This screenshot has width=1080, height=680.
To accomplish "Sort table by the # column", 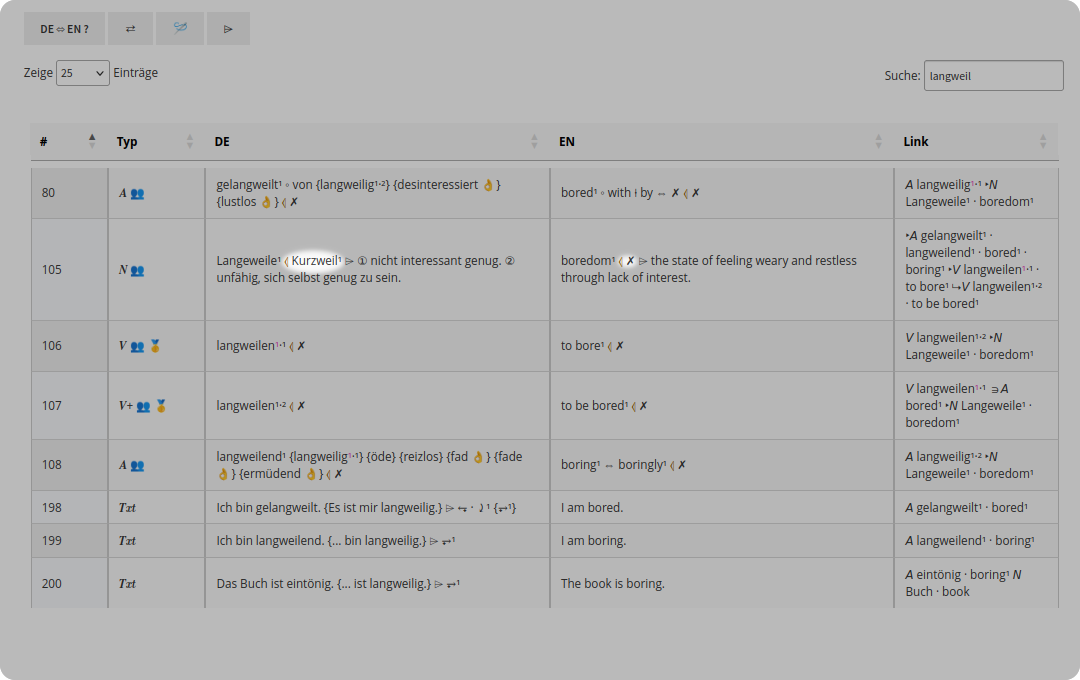I will pos(67,141).
